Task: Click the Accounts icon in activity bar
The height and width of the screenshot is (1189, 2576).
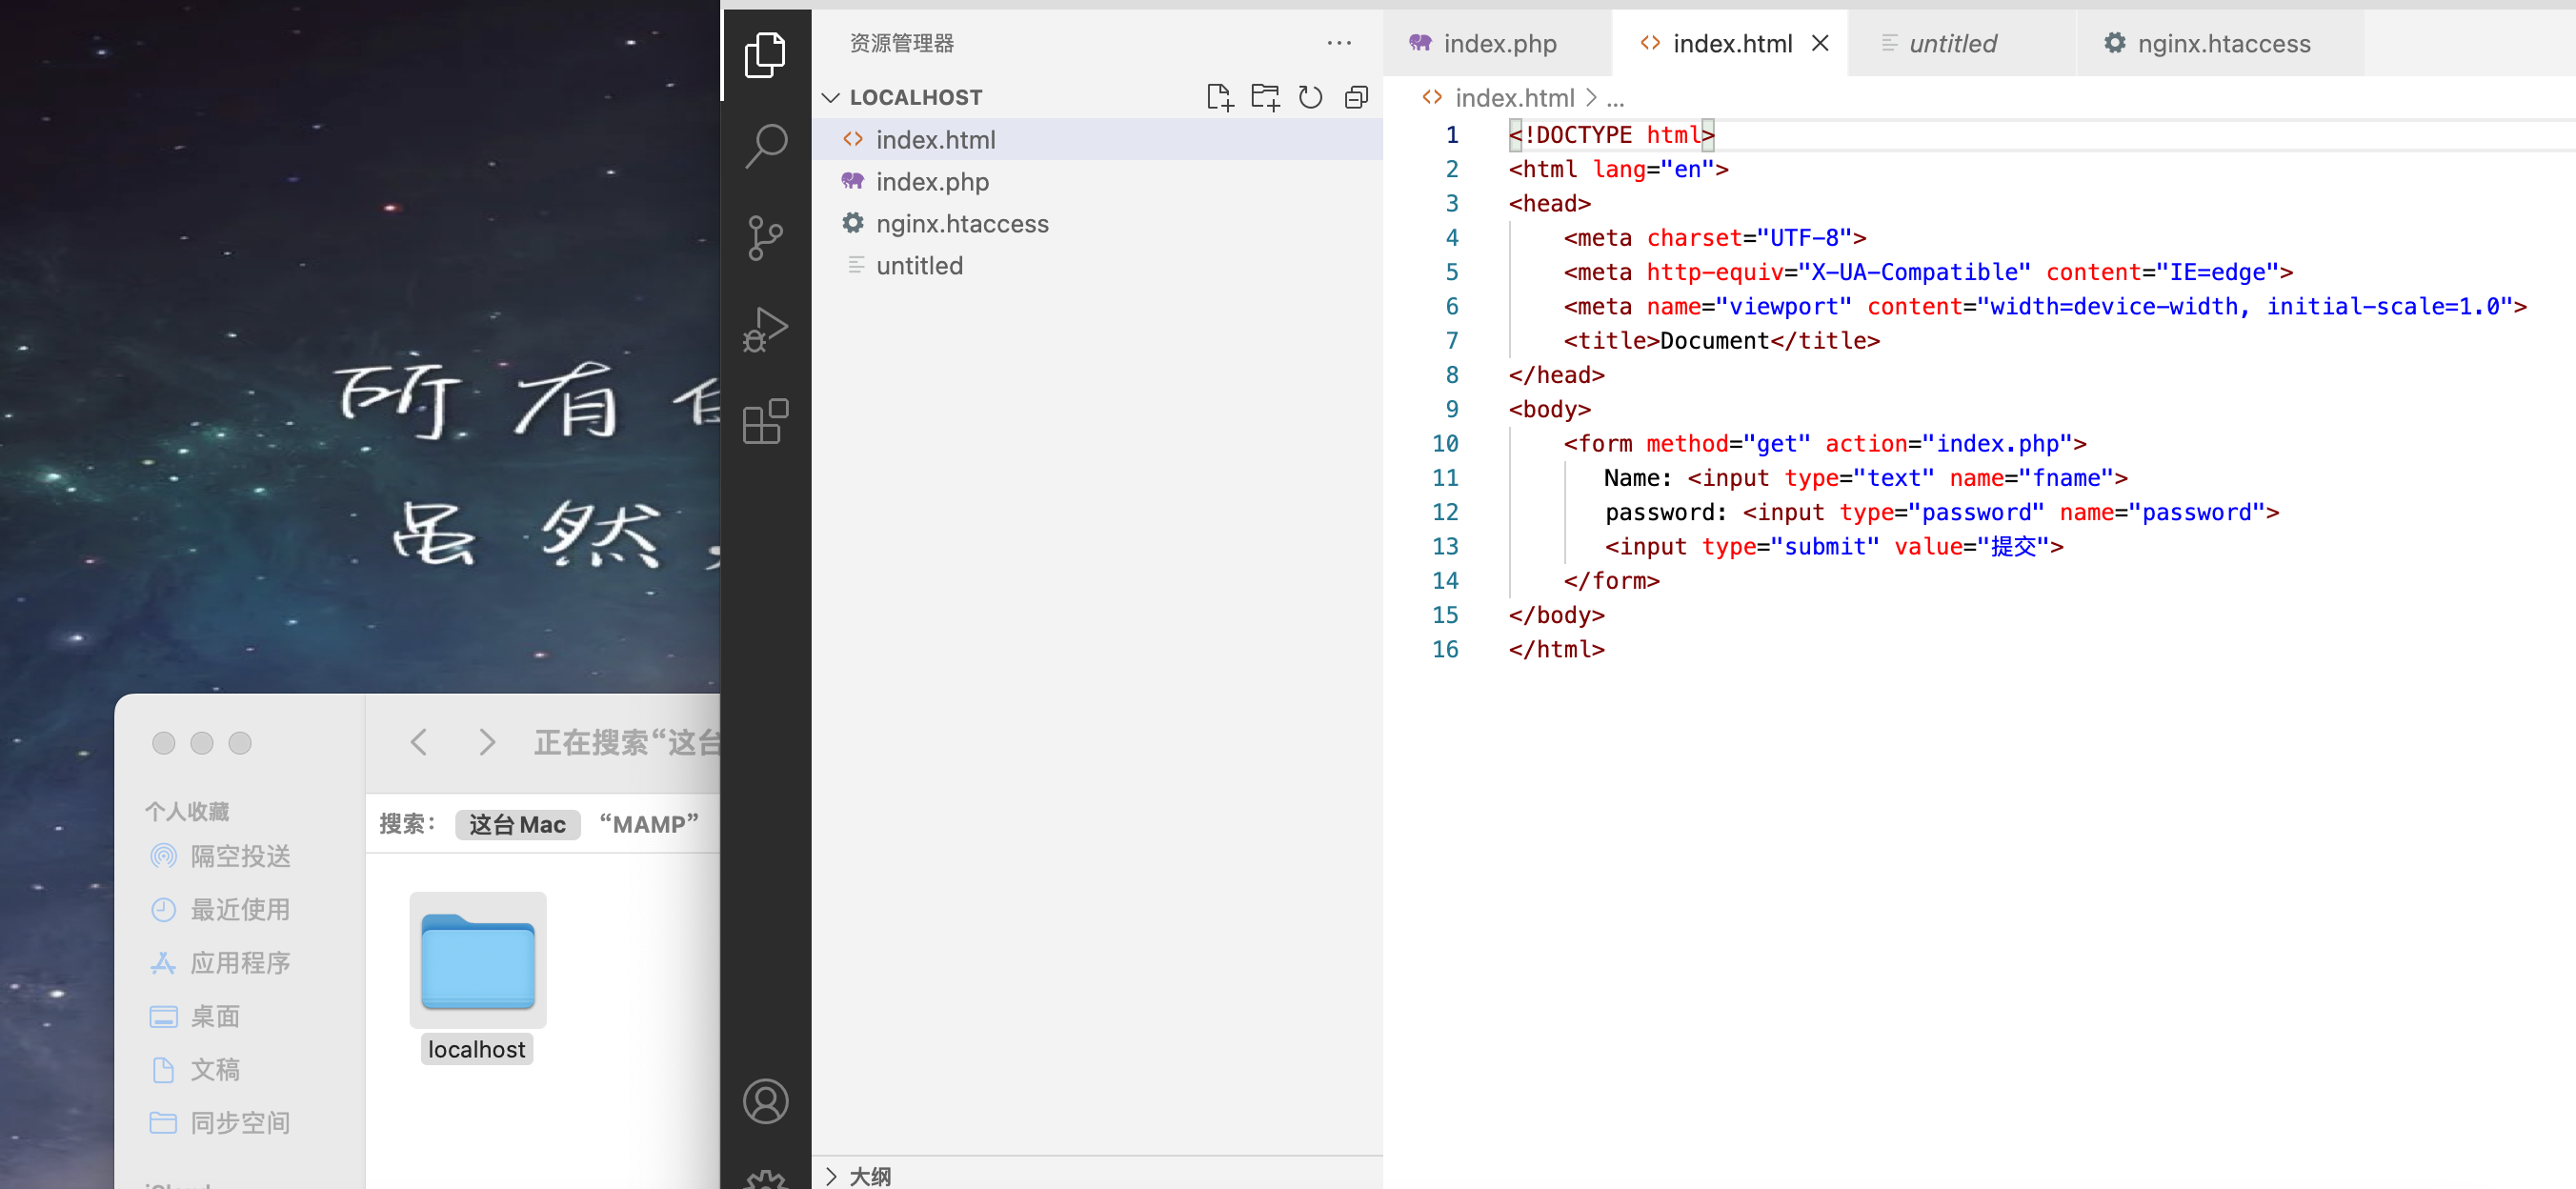Action: 765,1101
